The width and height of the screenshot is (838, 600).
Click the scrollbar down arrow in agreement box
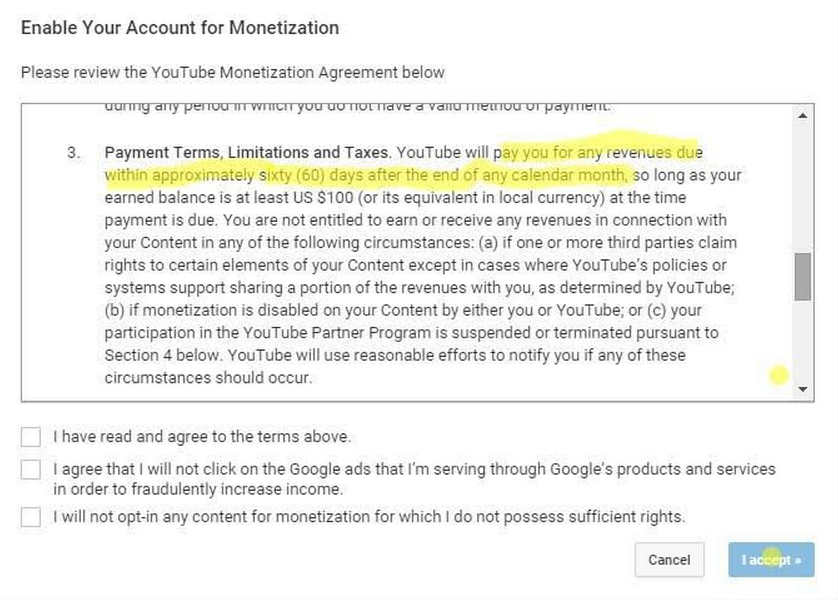coord(803,390)
